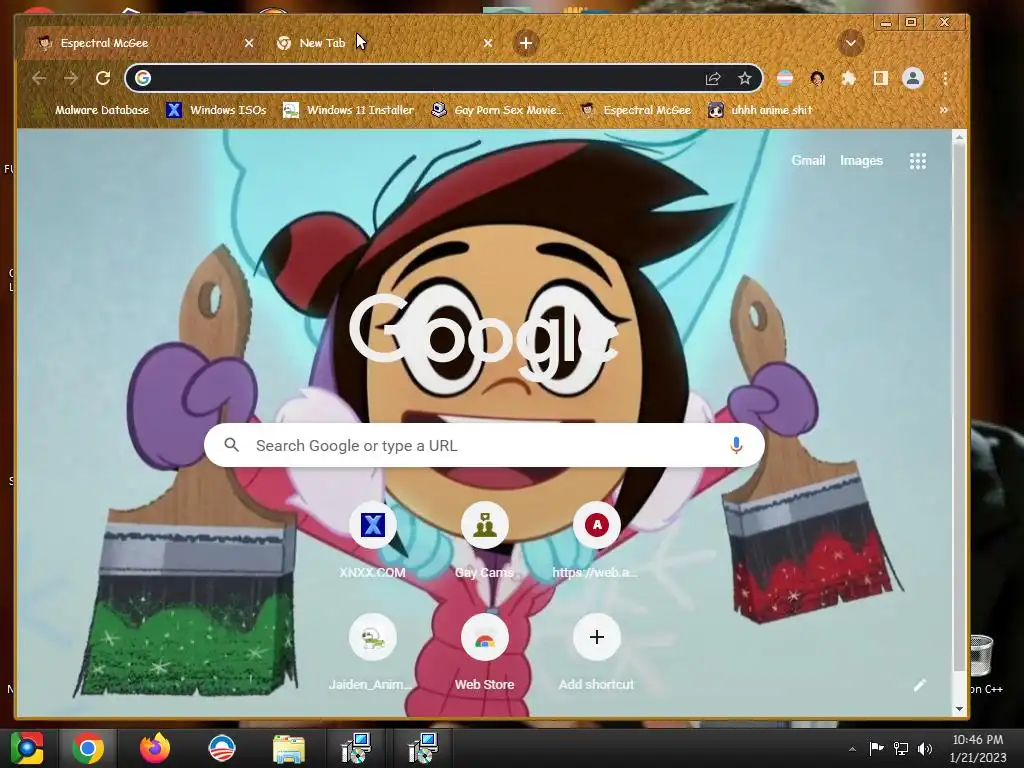1024x768 pixels.
Task: Switch to the Espectral McGee tab
Action: point(140,43)
